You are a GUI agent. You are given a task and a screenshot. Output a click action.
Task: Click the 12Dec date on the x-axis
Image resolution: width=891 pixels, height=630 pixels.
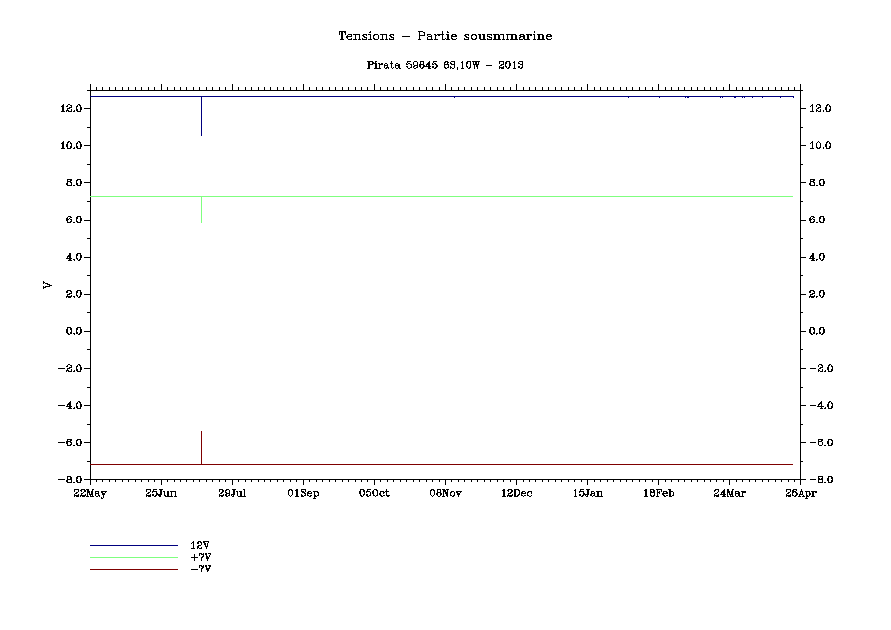coord(516,493)
